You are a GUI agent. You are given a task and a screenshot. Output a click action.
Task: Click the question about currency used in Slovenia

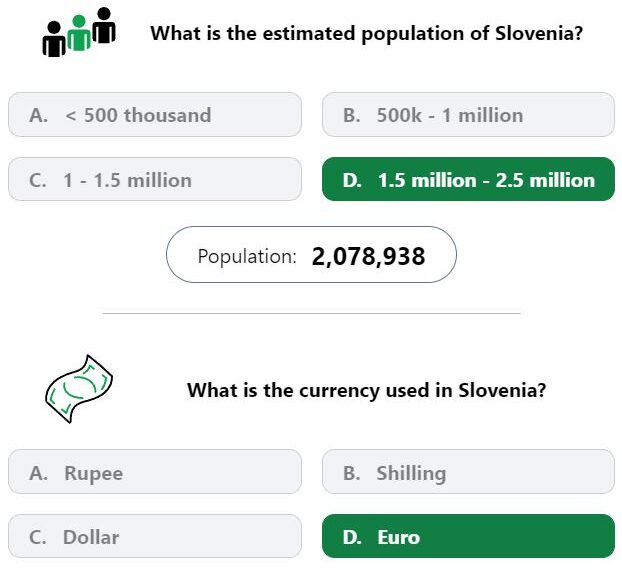[x=367, y=390]
